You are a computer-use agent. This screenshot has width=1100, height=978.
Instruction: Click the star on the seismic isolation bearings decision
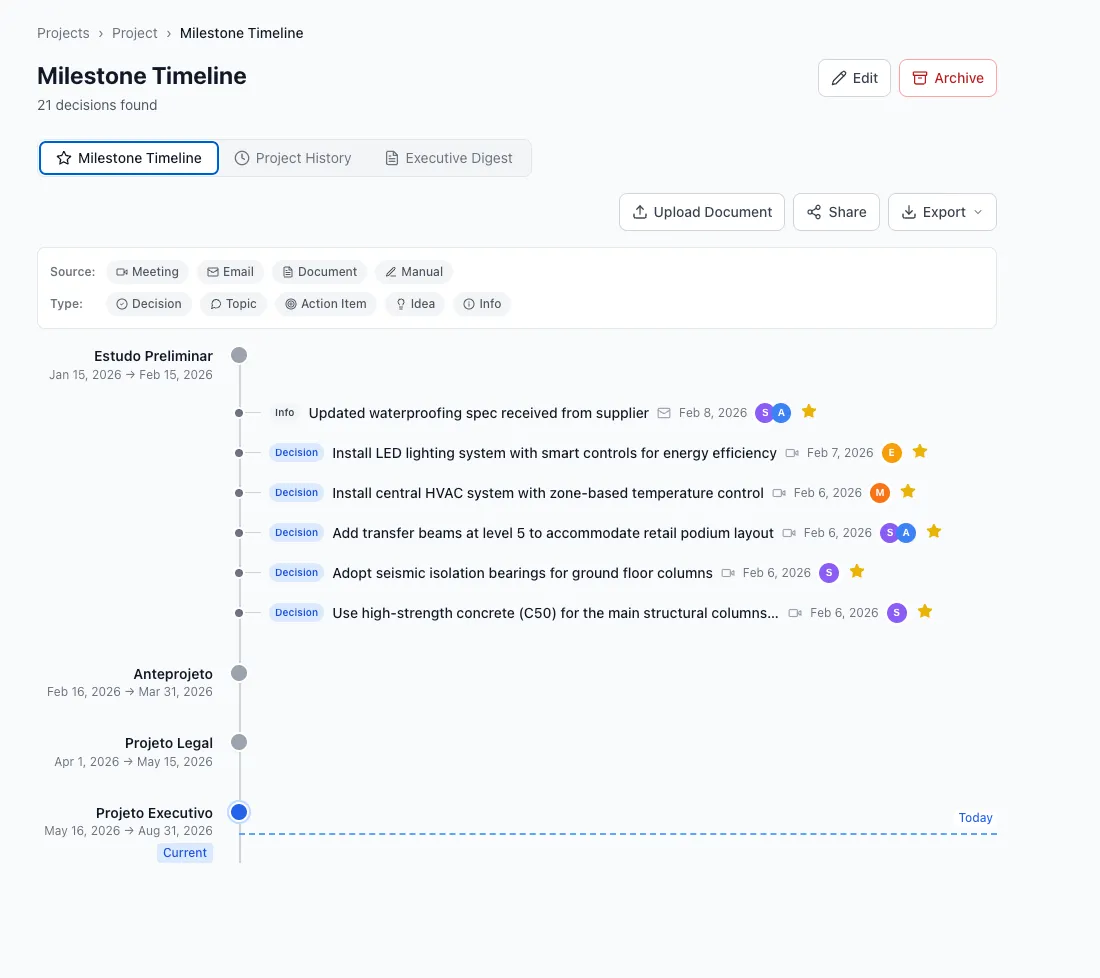857,571
